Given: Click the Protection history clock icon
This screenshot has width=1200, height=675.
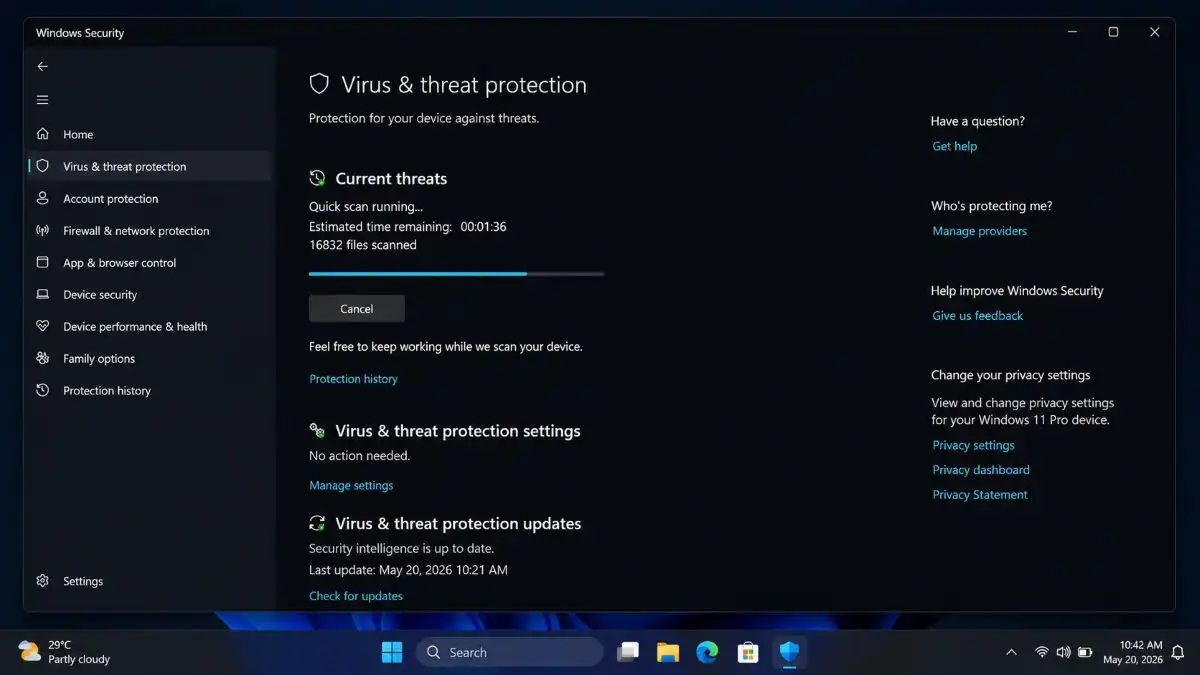Looking at the screenshot, I should pos(42,390).
